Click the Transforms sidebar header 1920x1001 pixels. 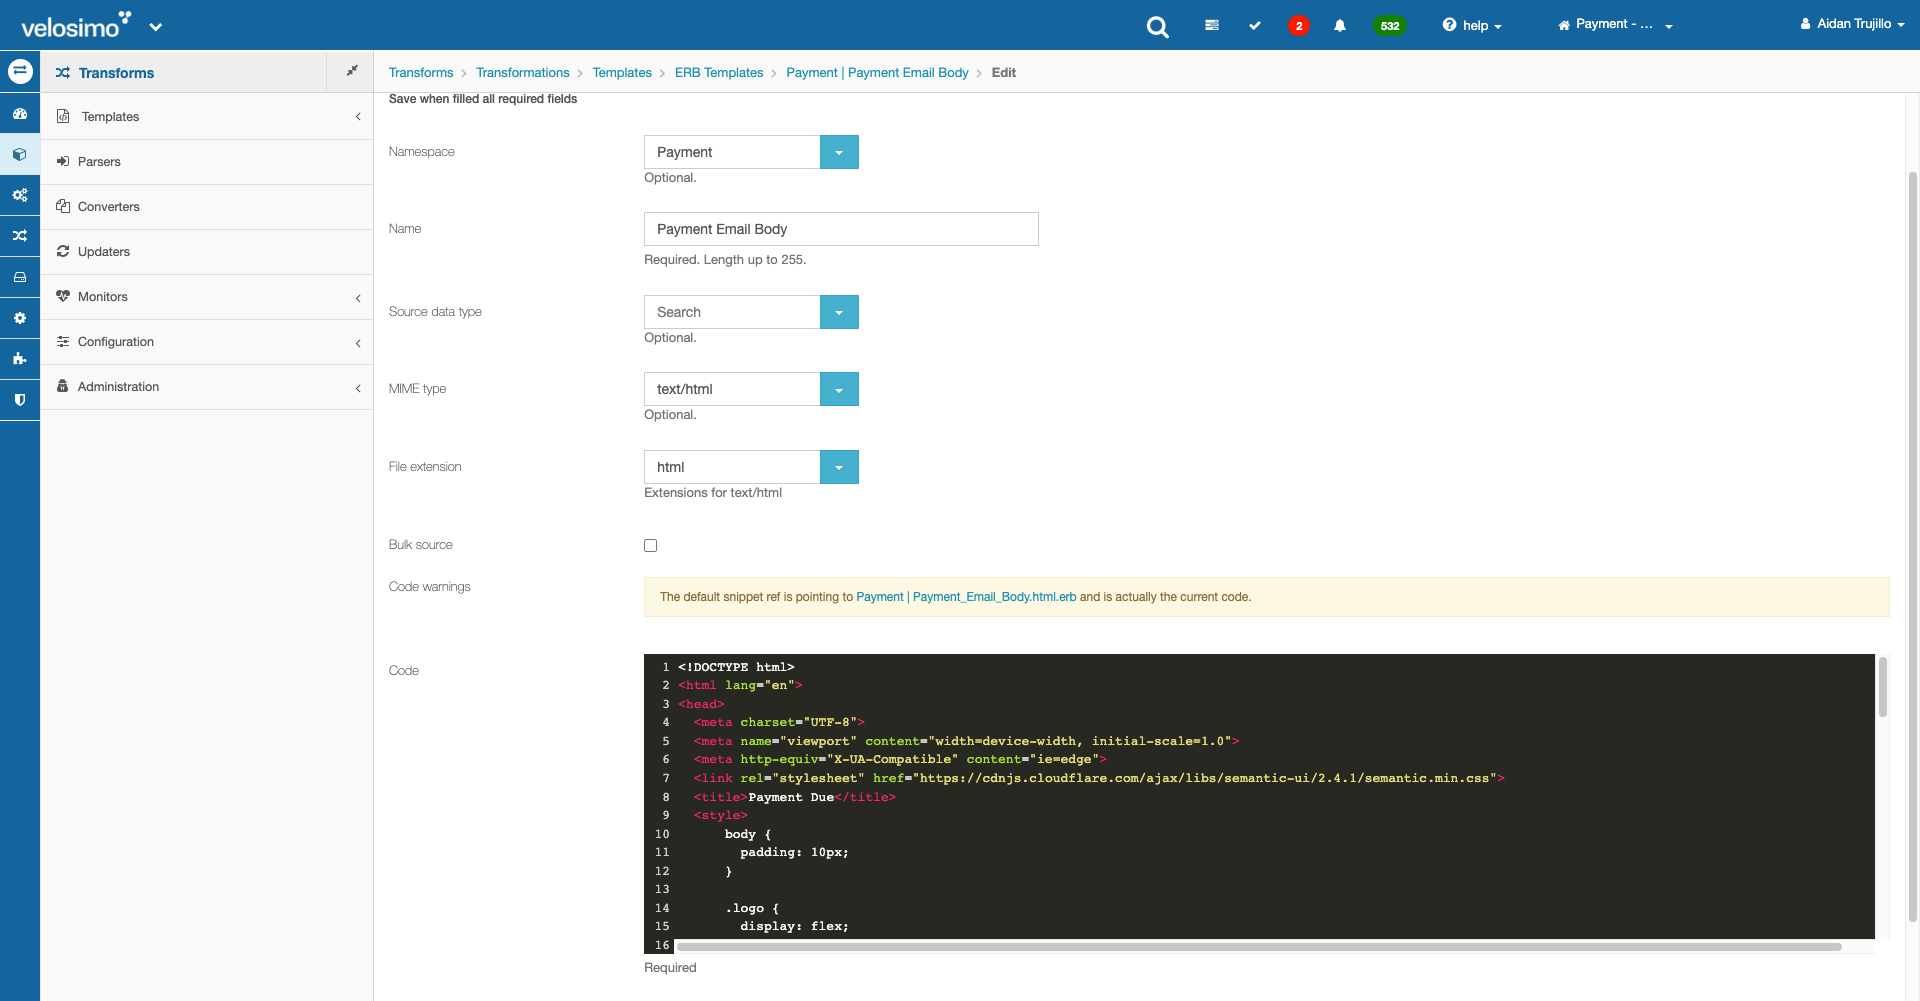(x=184, y=72)
